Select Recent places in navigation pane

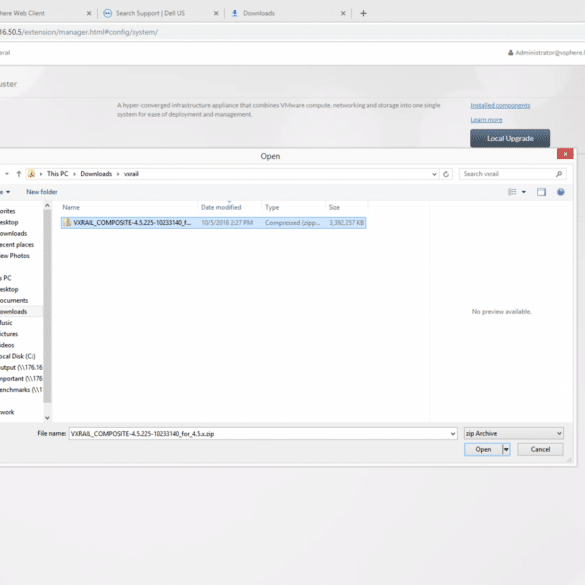(x=17, y=245)
